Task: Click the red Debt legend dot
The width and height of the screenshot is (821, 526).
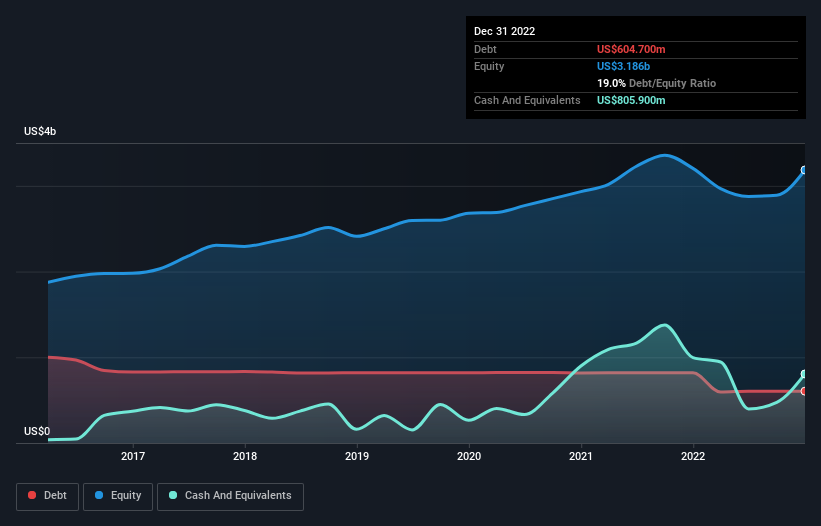Action: 32,495
